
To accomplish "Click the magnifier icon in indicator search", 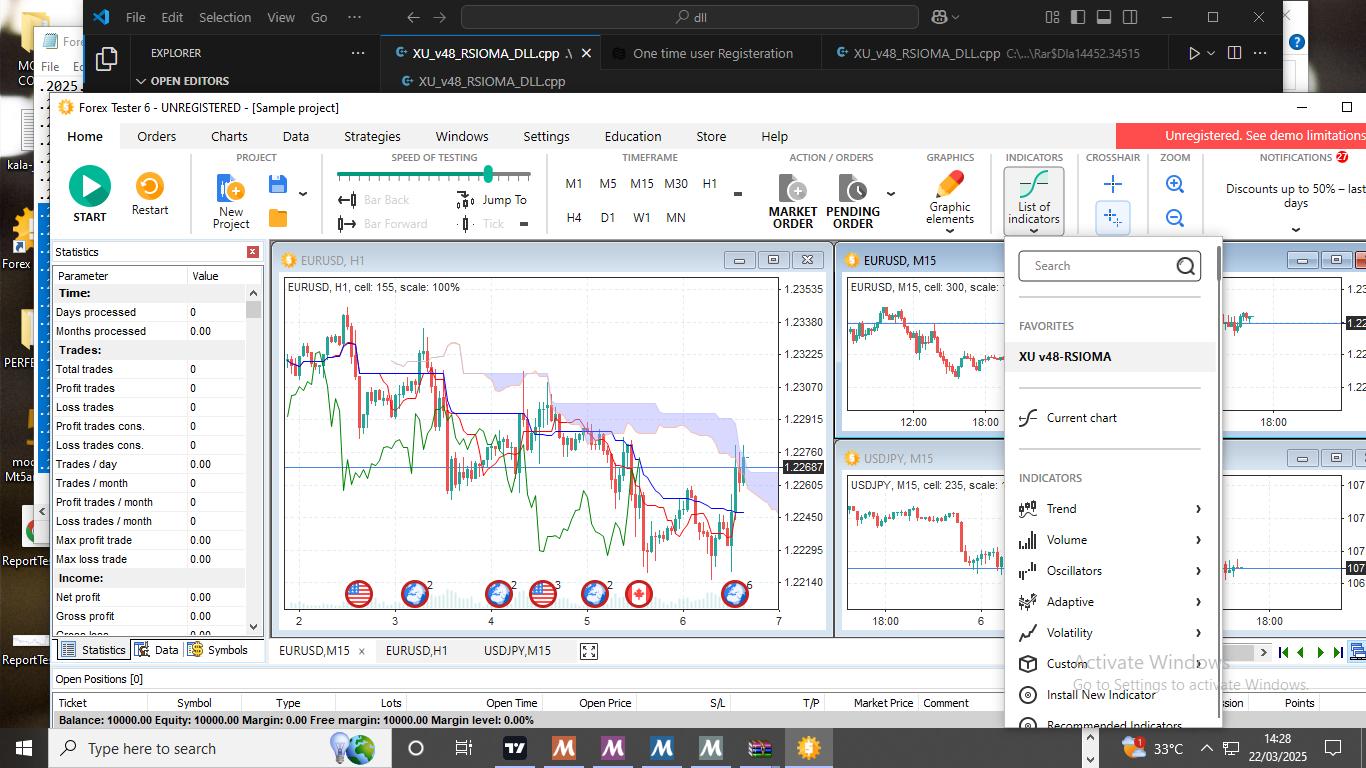I will click(1186, 266).
